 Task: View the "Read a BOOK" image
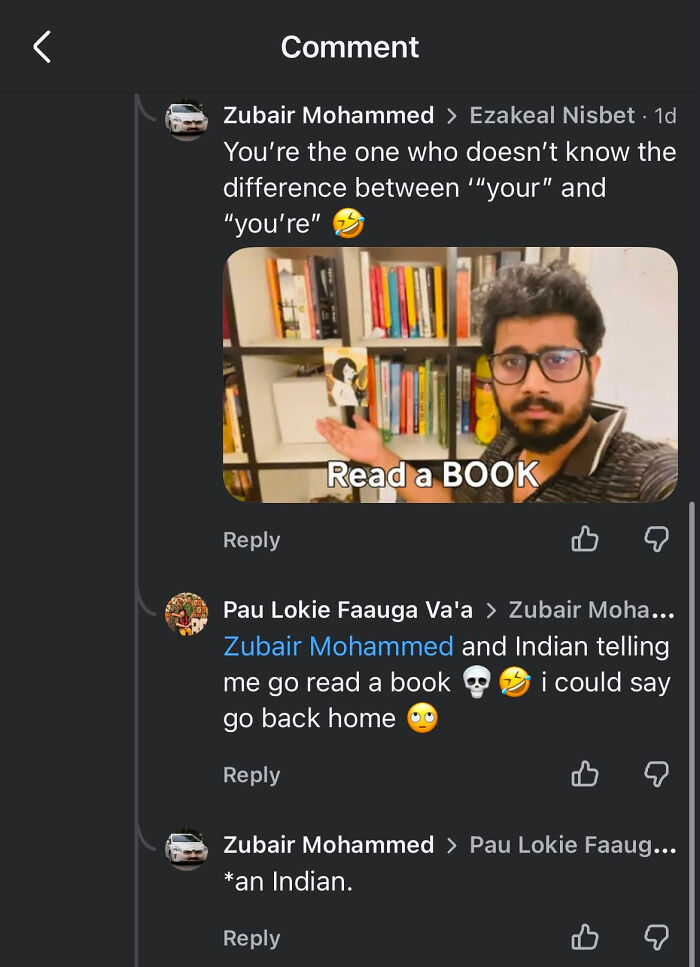[x=450, y=374]
